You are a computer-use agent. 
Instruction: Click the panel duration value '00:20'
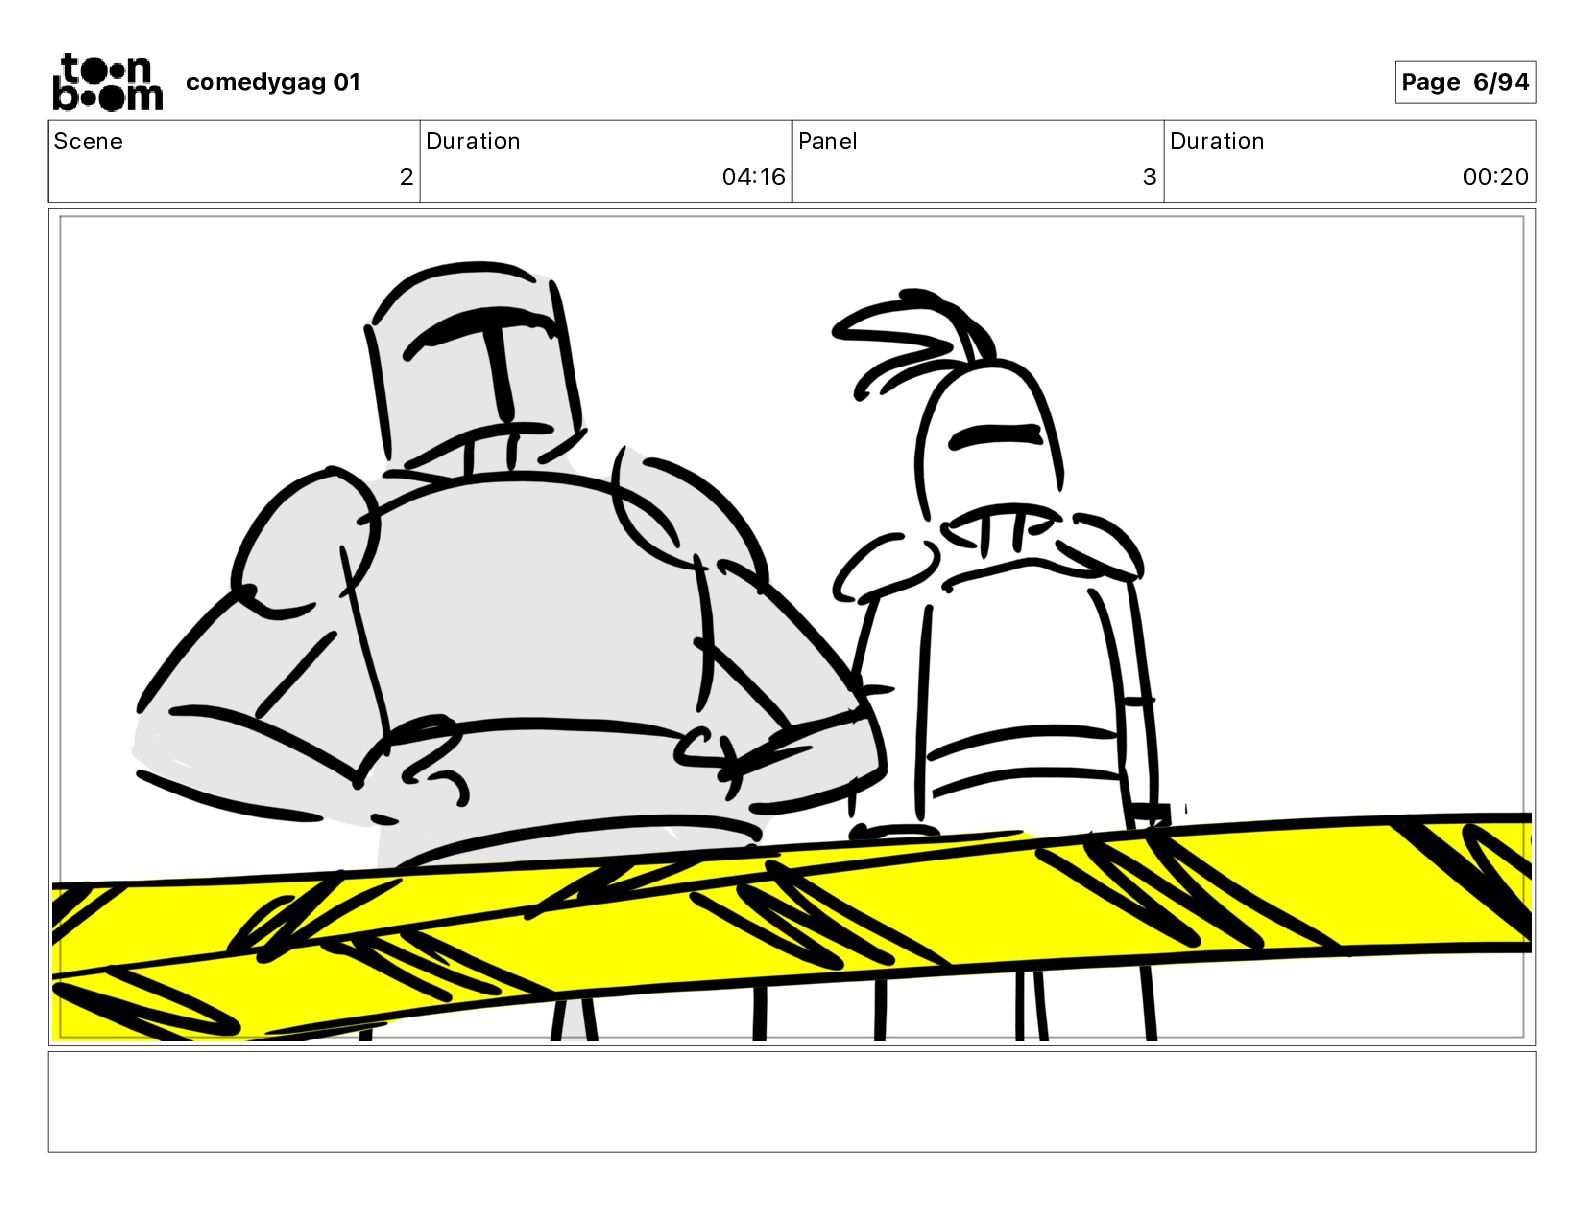(x=1495, y=177)
